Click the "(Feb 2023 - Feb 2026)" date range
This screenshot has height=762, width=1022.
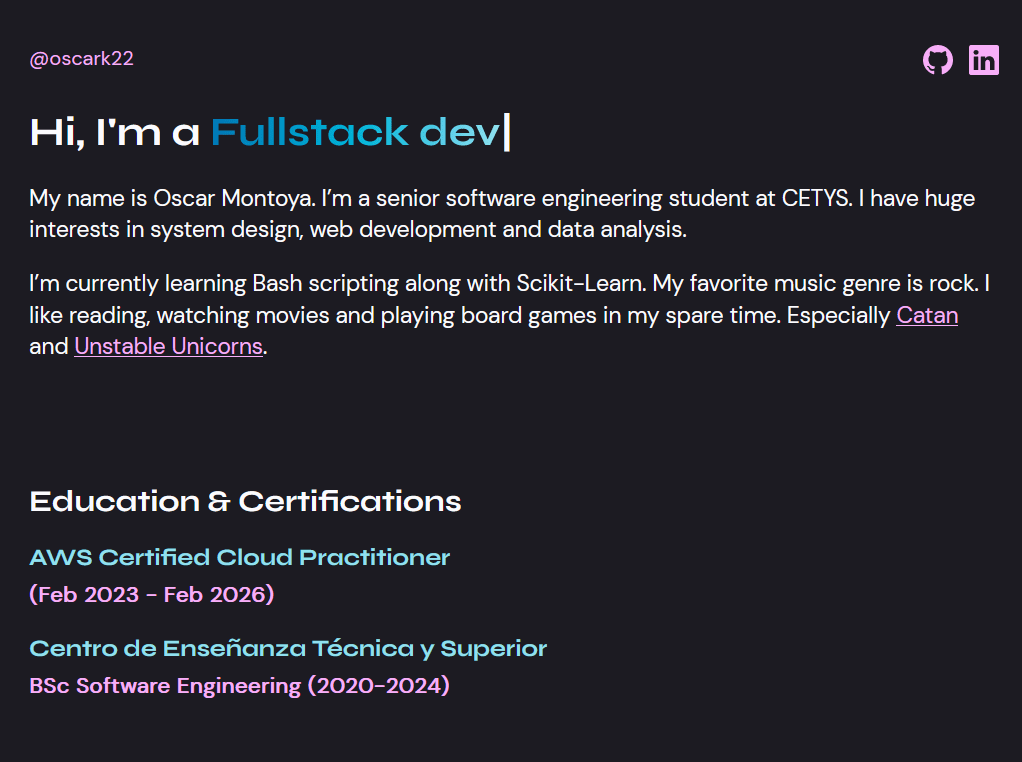pyautogui.click(x=152, y=594)
